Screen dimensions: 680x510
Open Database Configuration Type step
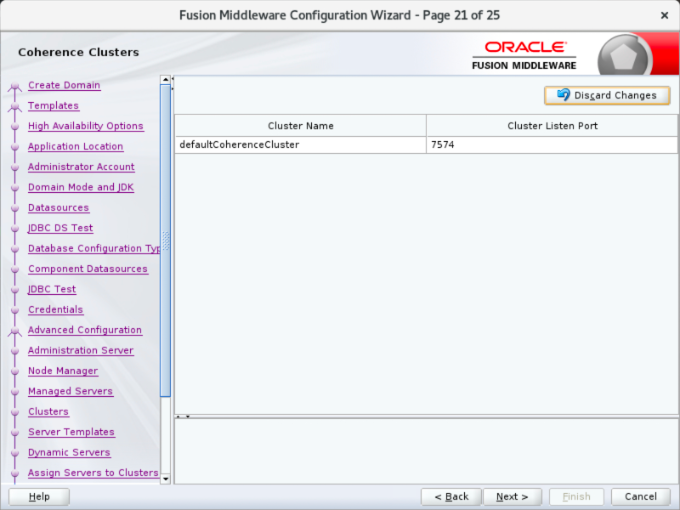pyautogui.click(x=94, y=248)
